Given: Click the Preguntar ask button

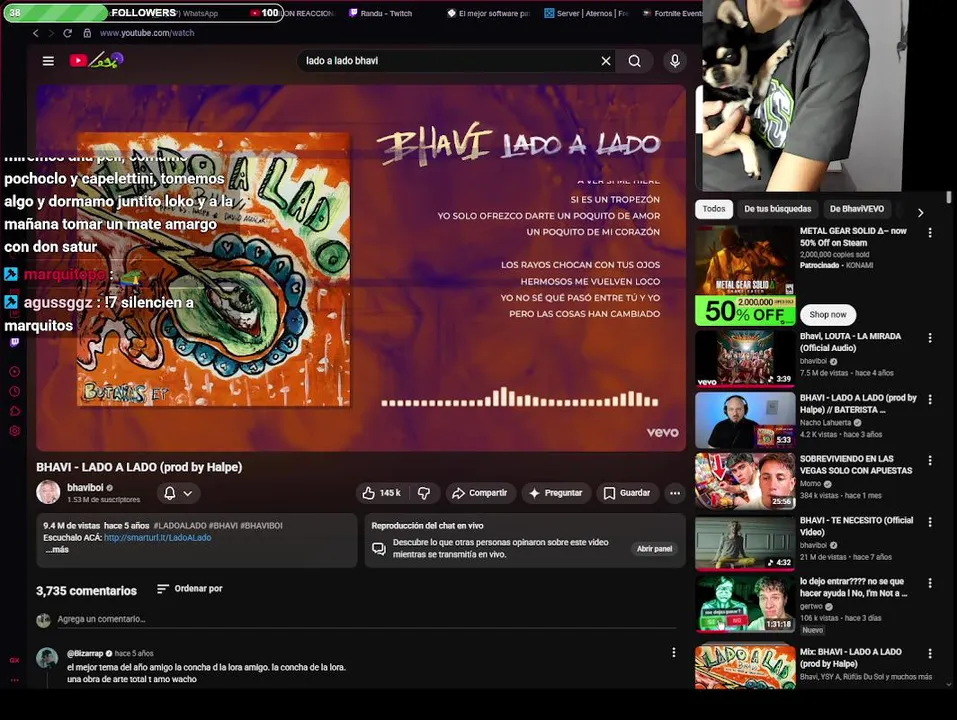Looking at the screenshot, I should click(556, 493).
